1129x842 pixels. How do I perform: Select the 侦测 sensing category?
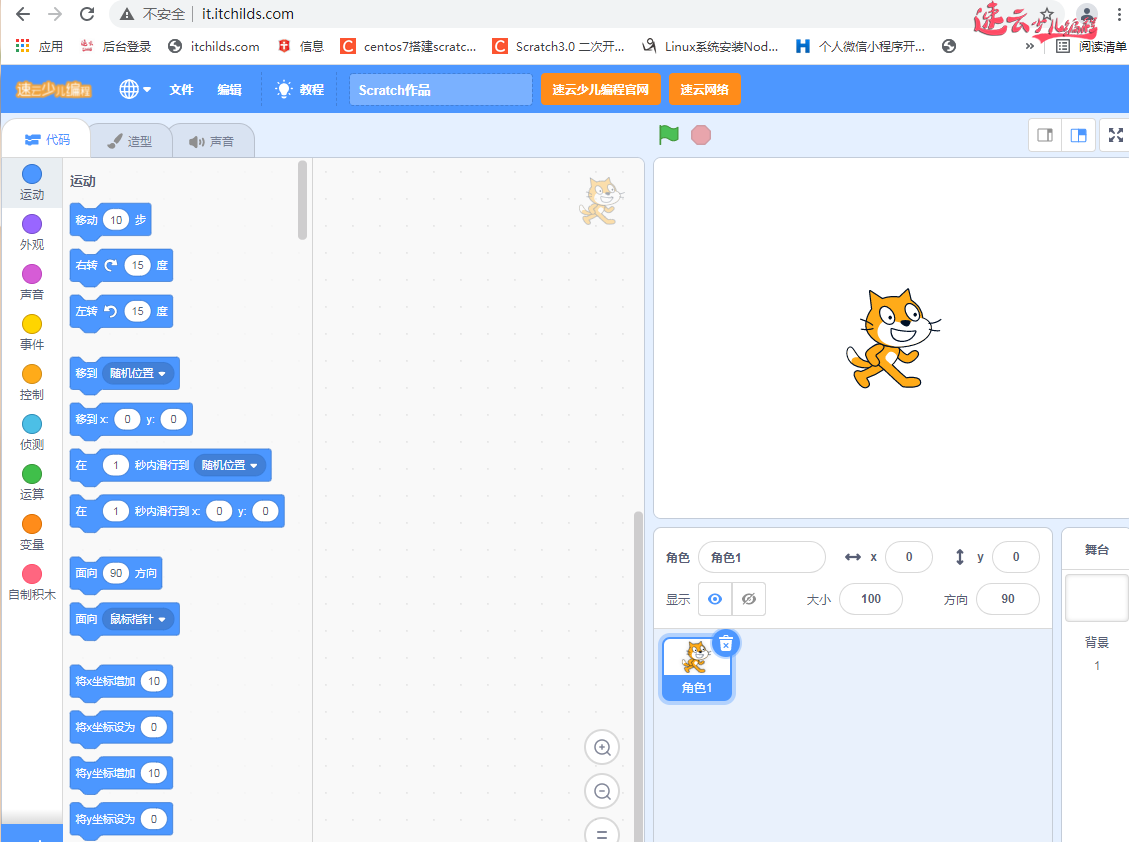(32, 432)
